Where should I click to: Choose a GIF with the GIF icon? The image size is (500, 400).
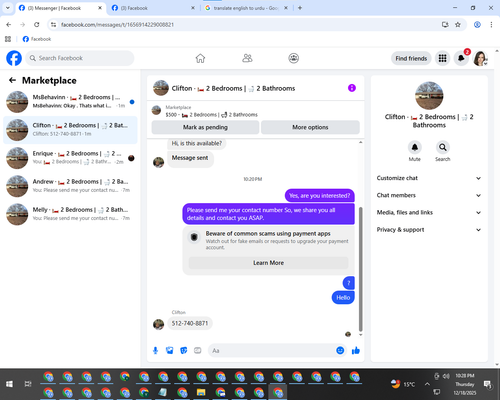point(198,350)
